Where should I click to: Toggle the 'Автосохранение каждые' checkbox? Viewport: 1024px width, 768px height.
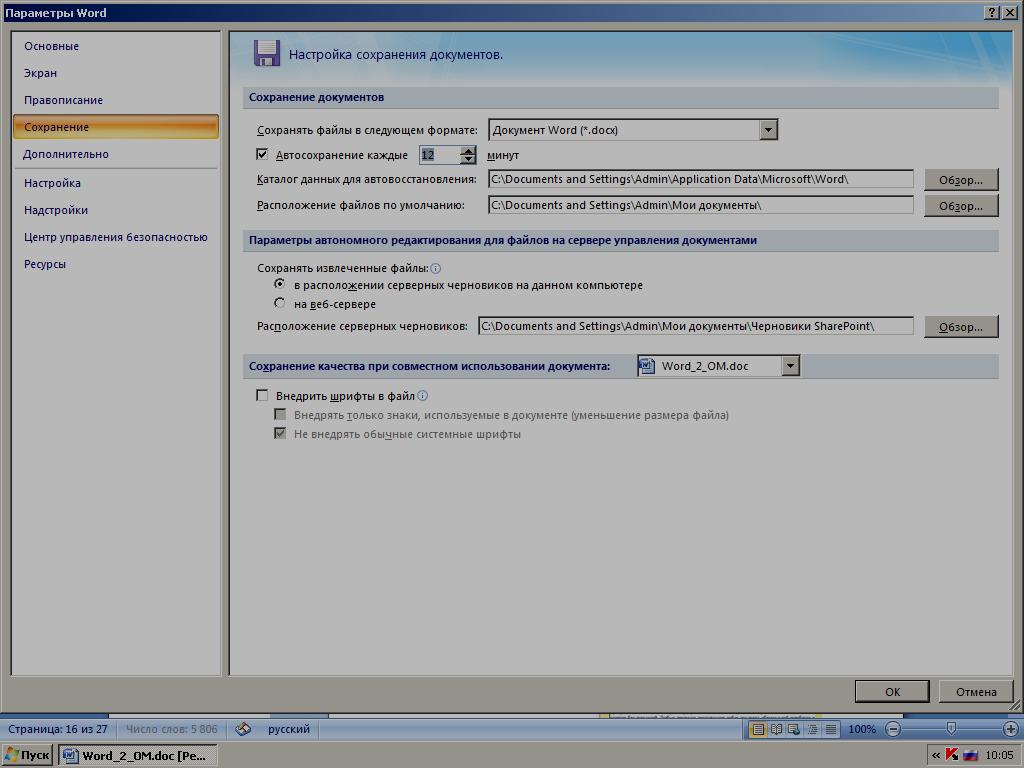262,154
